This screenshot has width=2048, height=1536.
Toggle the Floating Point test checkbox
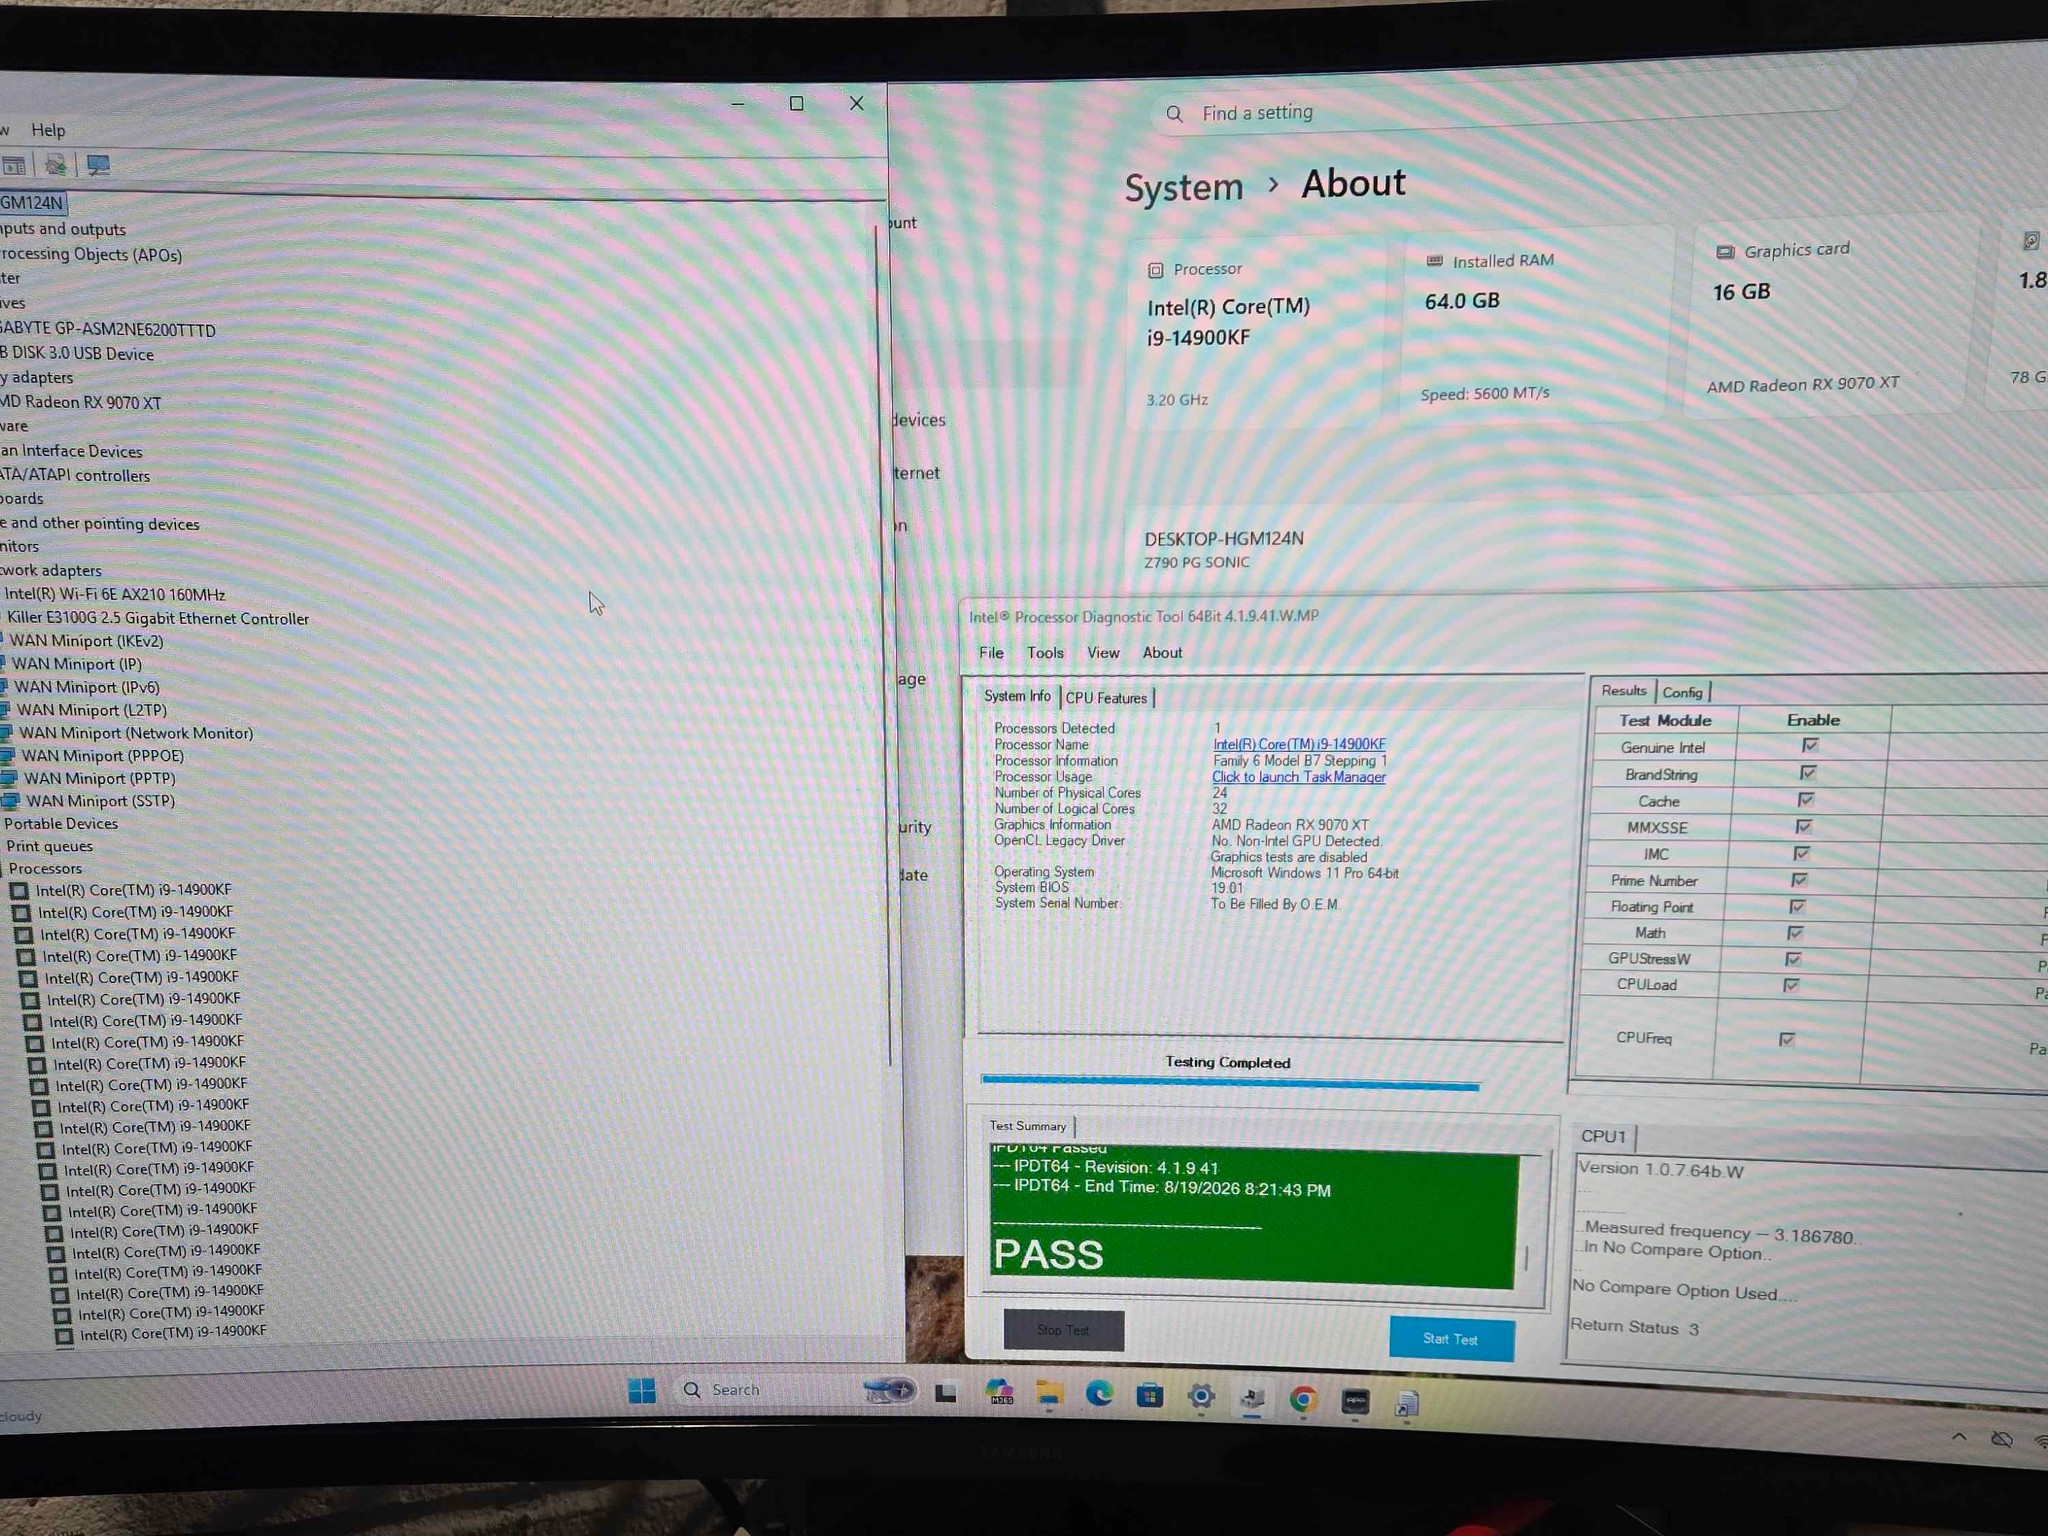tap(1798, 906)
